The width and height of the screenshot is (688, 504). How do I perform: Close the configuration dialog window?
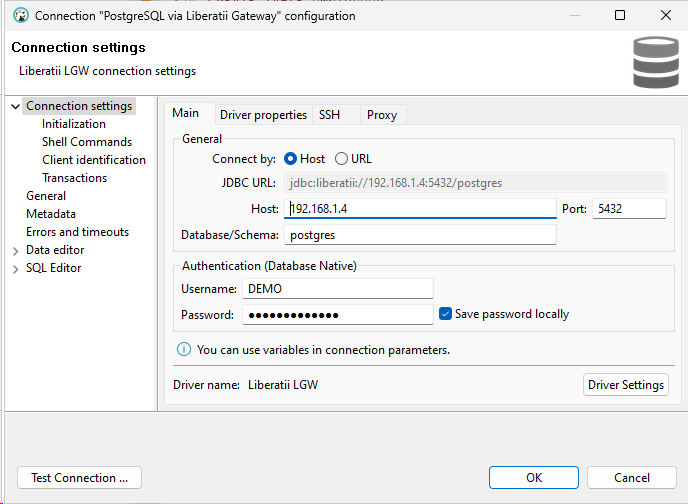pyautogui.click(x=666, y=15)
